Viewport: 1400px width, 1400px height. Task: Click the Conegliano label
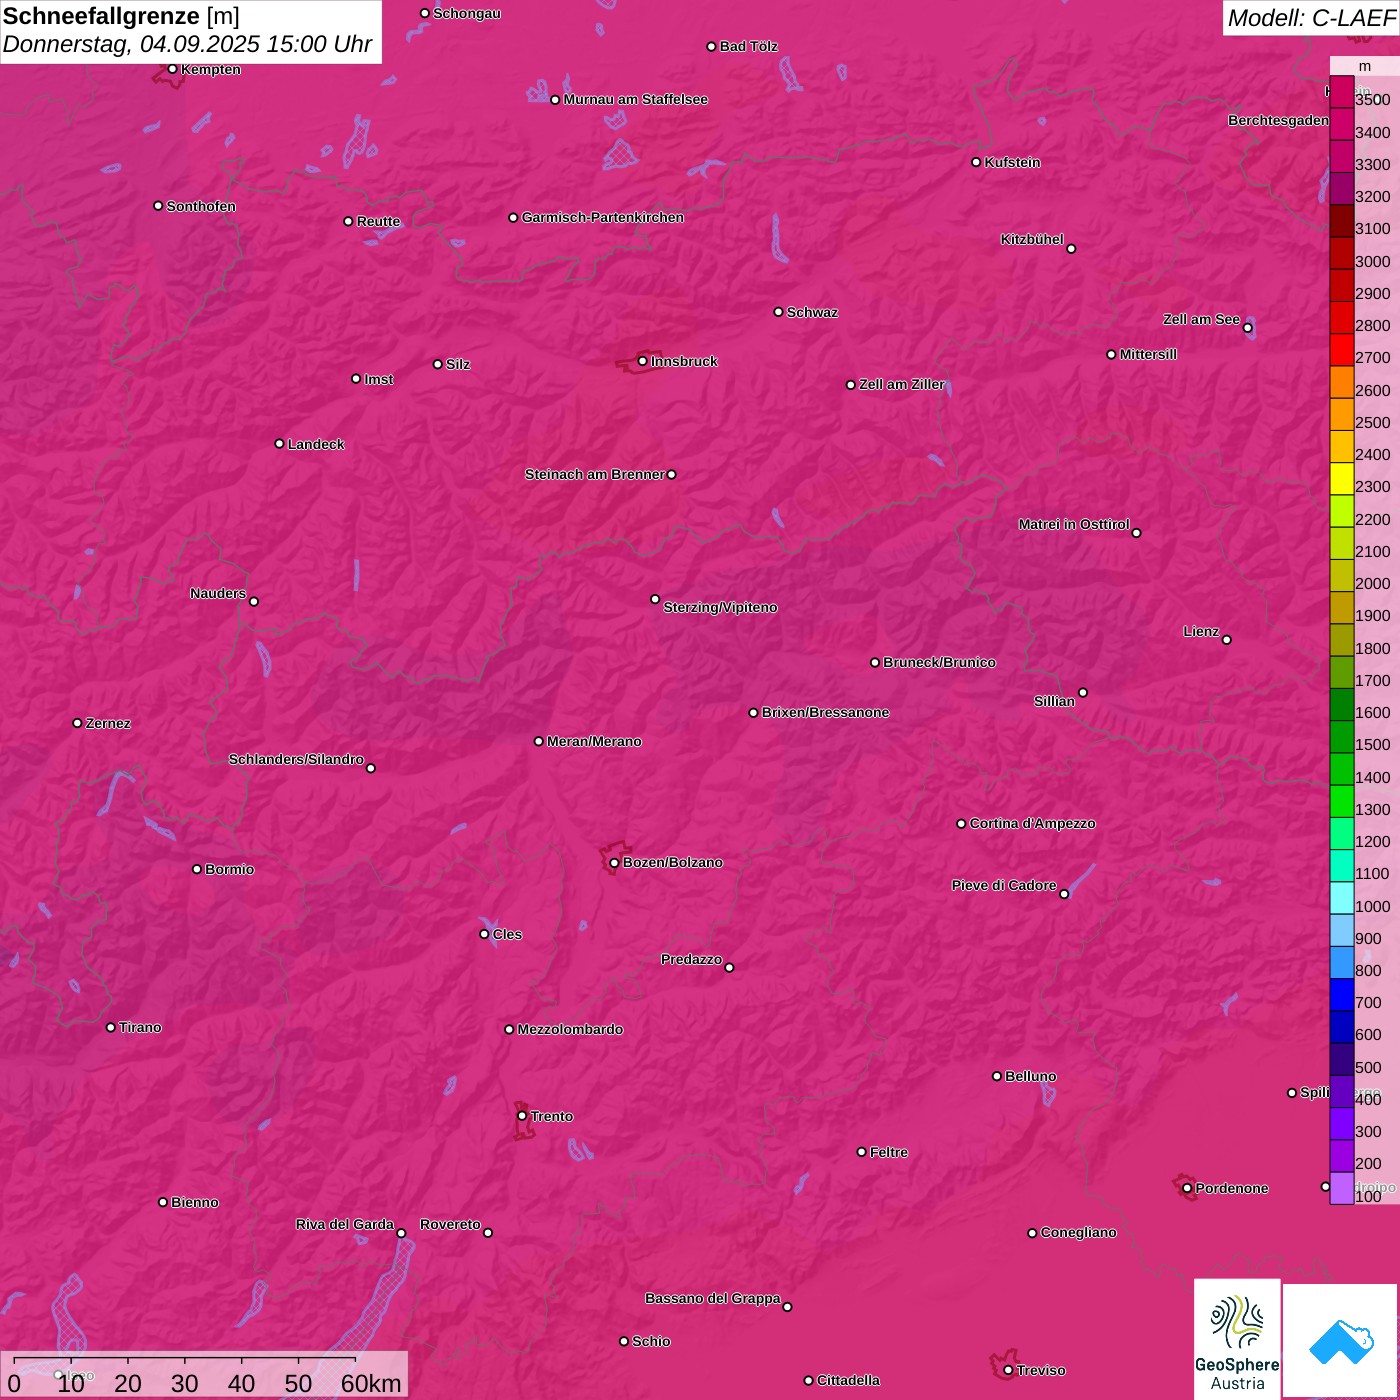click(1078, 1232)
